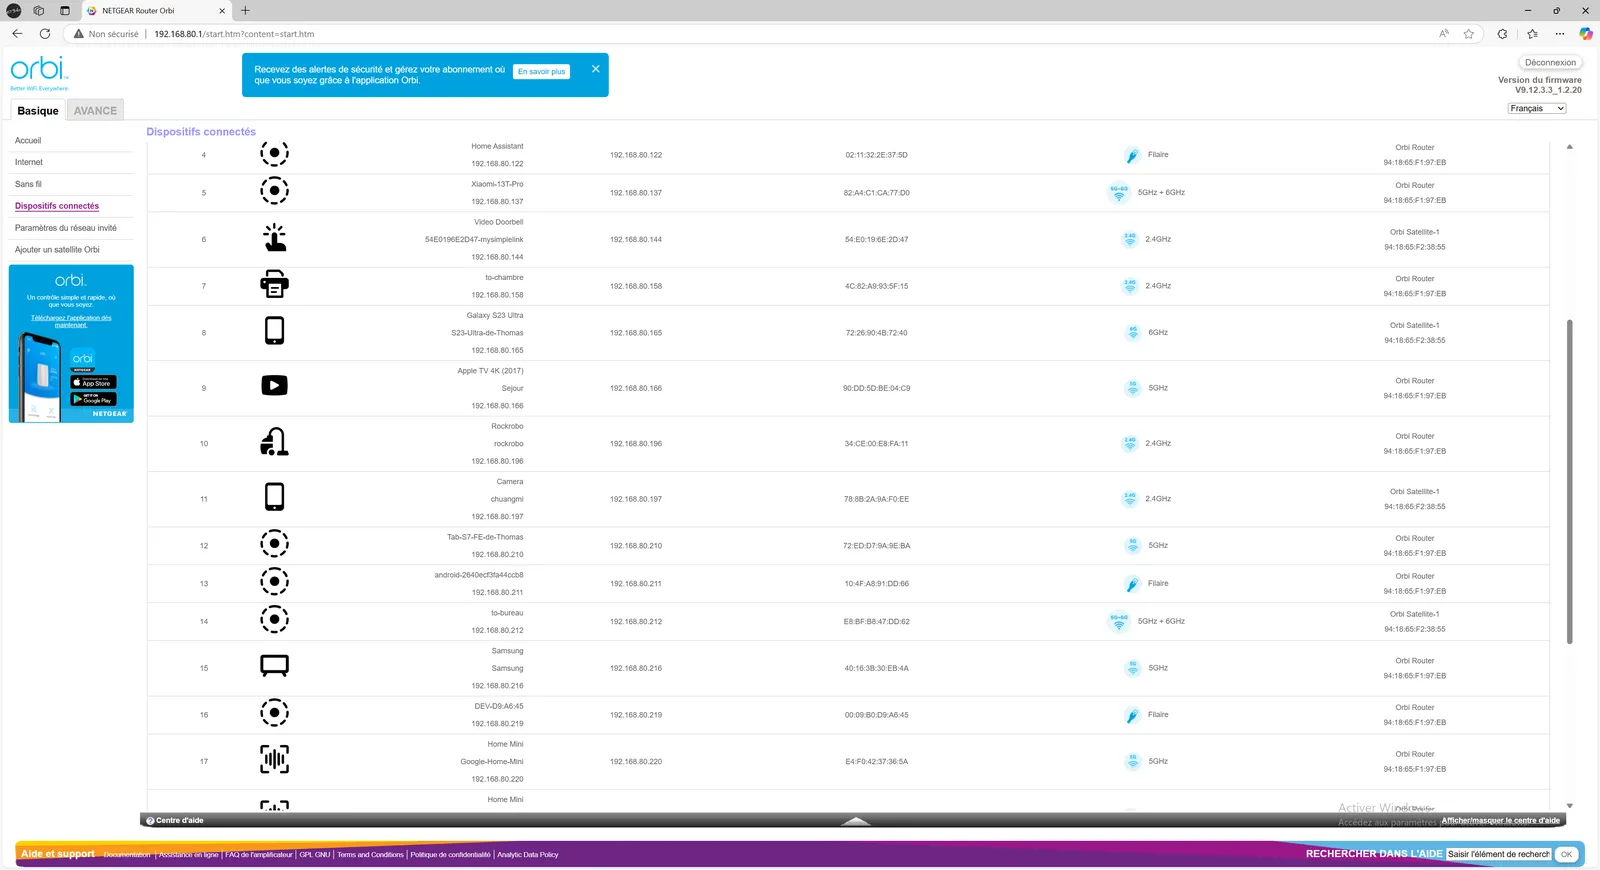1600x870 pixels.
Task: Open Paramètres du réseau invité
Action: click(66, 228)
